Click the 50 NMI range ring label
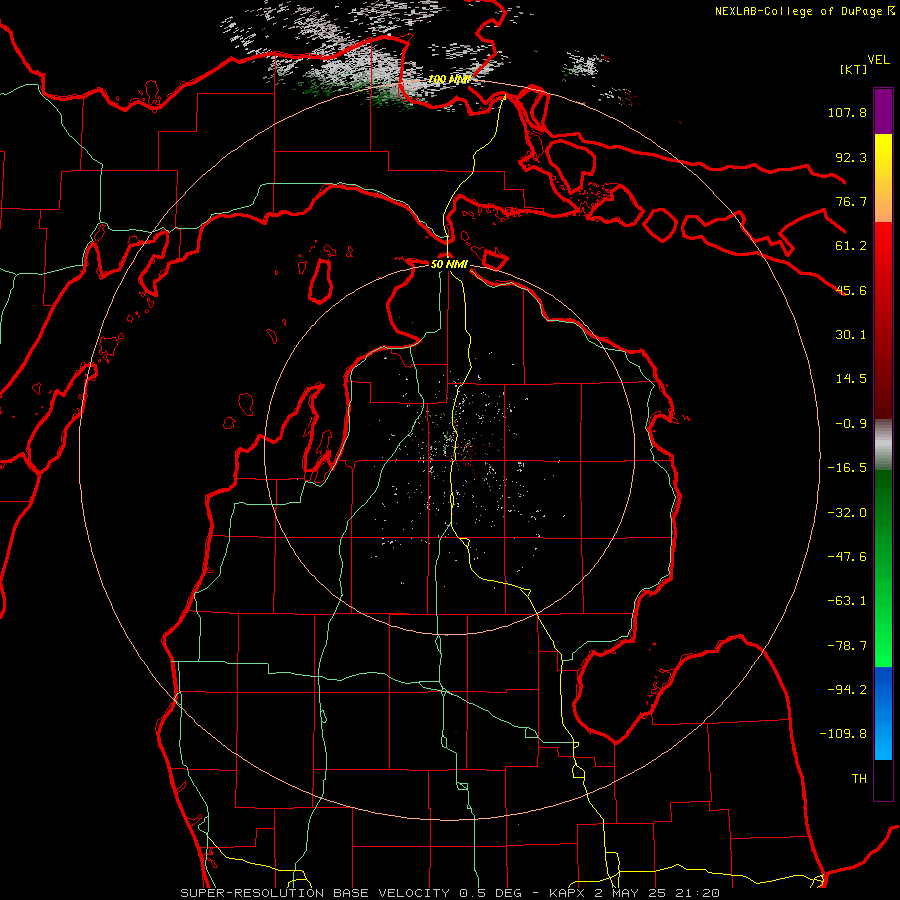Image resolution: width=900 pixels, height=900 pixels. [449, 264]
